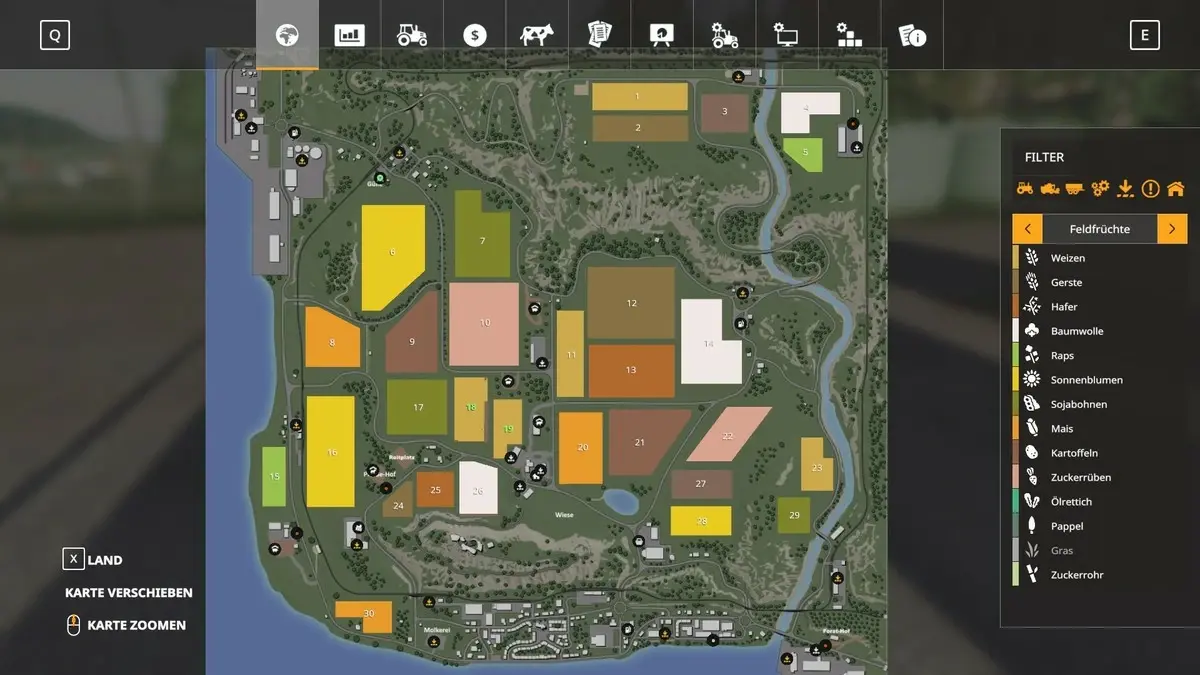Toggle the house buildings map filter

[x=1175, y=188]
